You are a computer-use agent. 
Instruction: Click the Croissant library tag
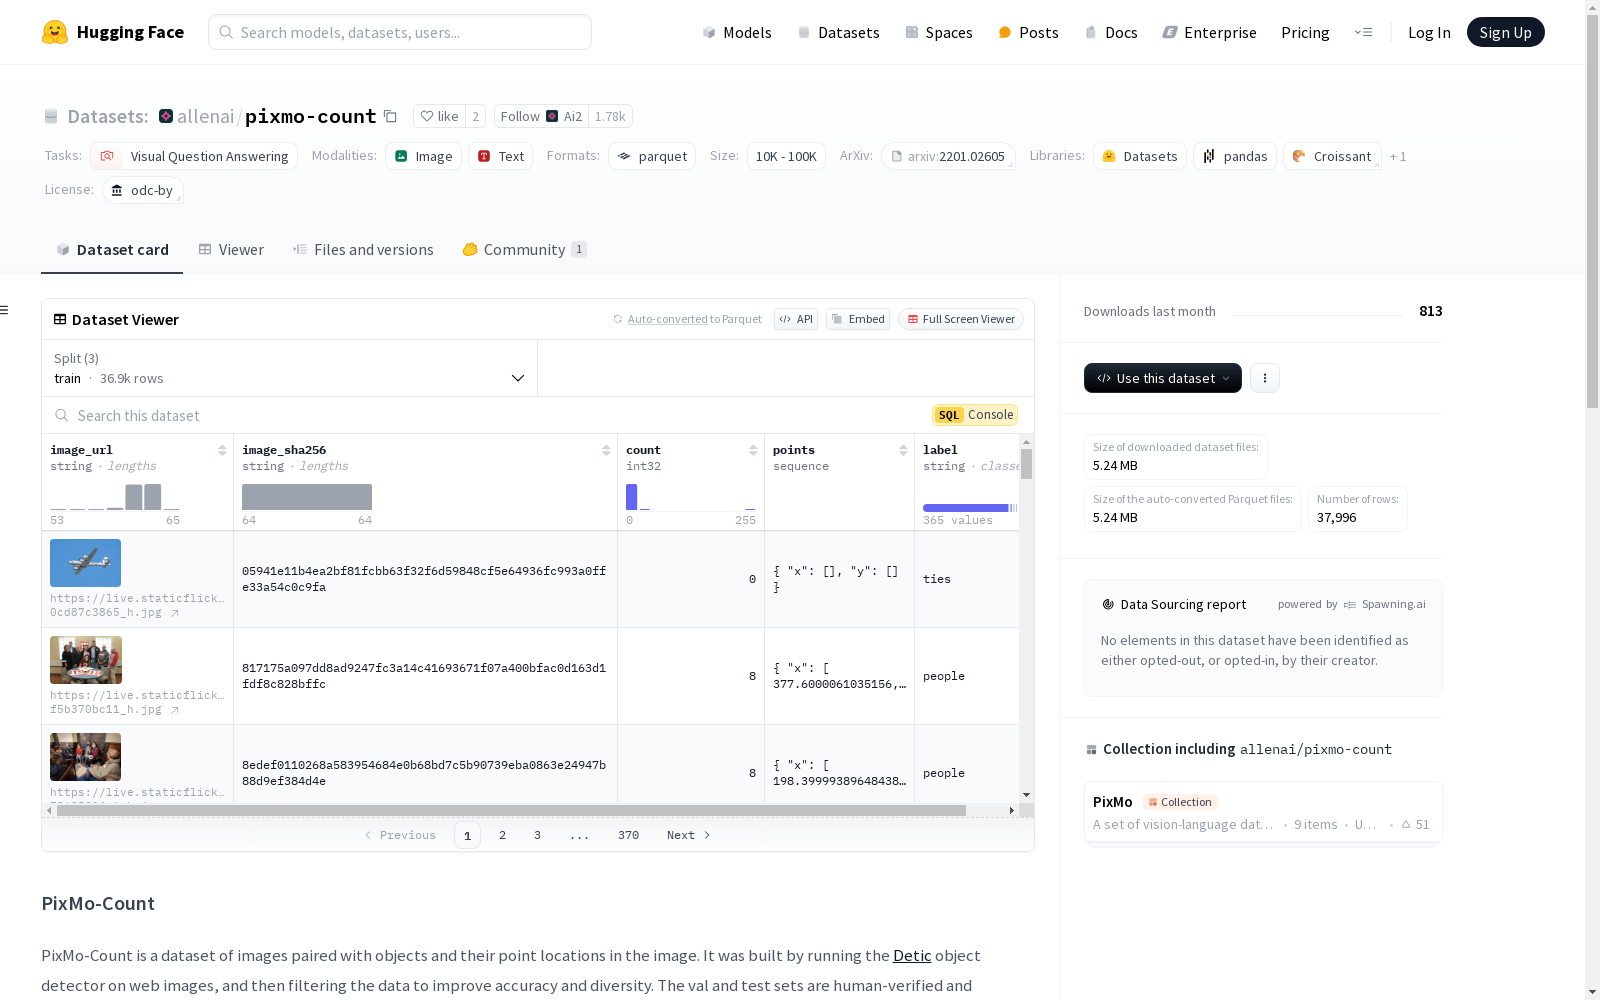(1332, 157)
